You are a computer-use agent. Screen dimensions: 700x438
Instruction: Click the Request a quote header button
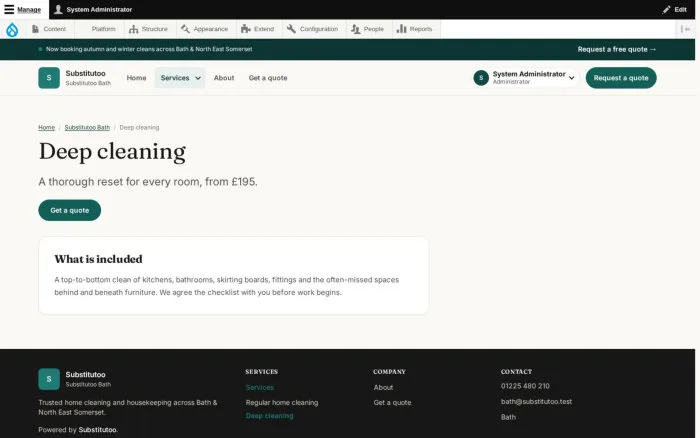[621, 78]
